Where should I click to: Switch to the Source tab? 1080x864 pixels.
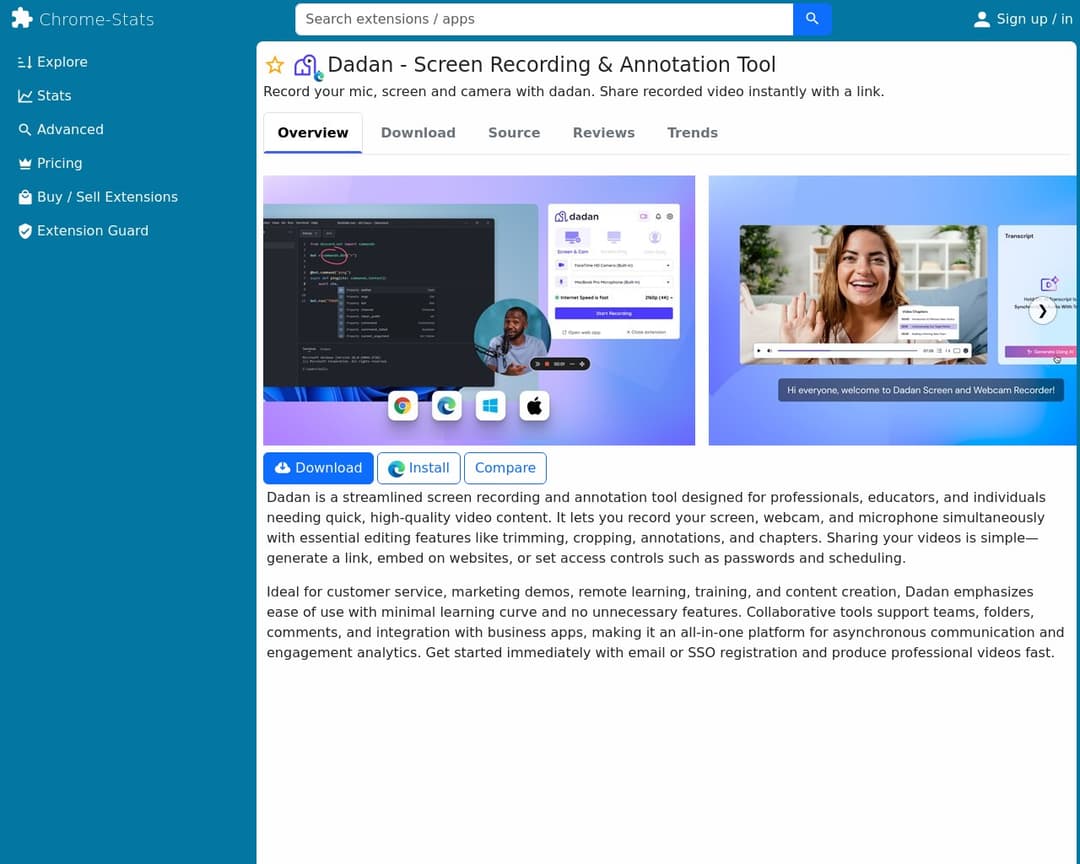click(x=514, y=133)
